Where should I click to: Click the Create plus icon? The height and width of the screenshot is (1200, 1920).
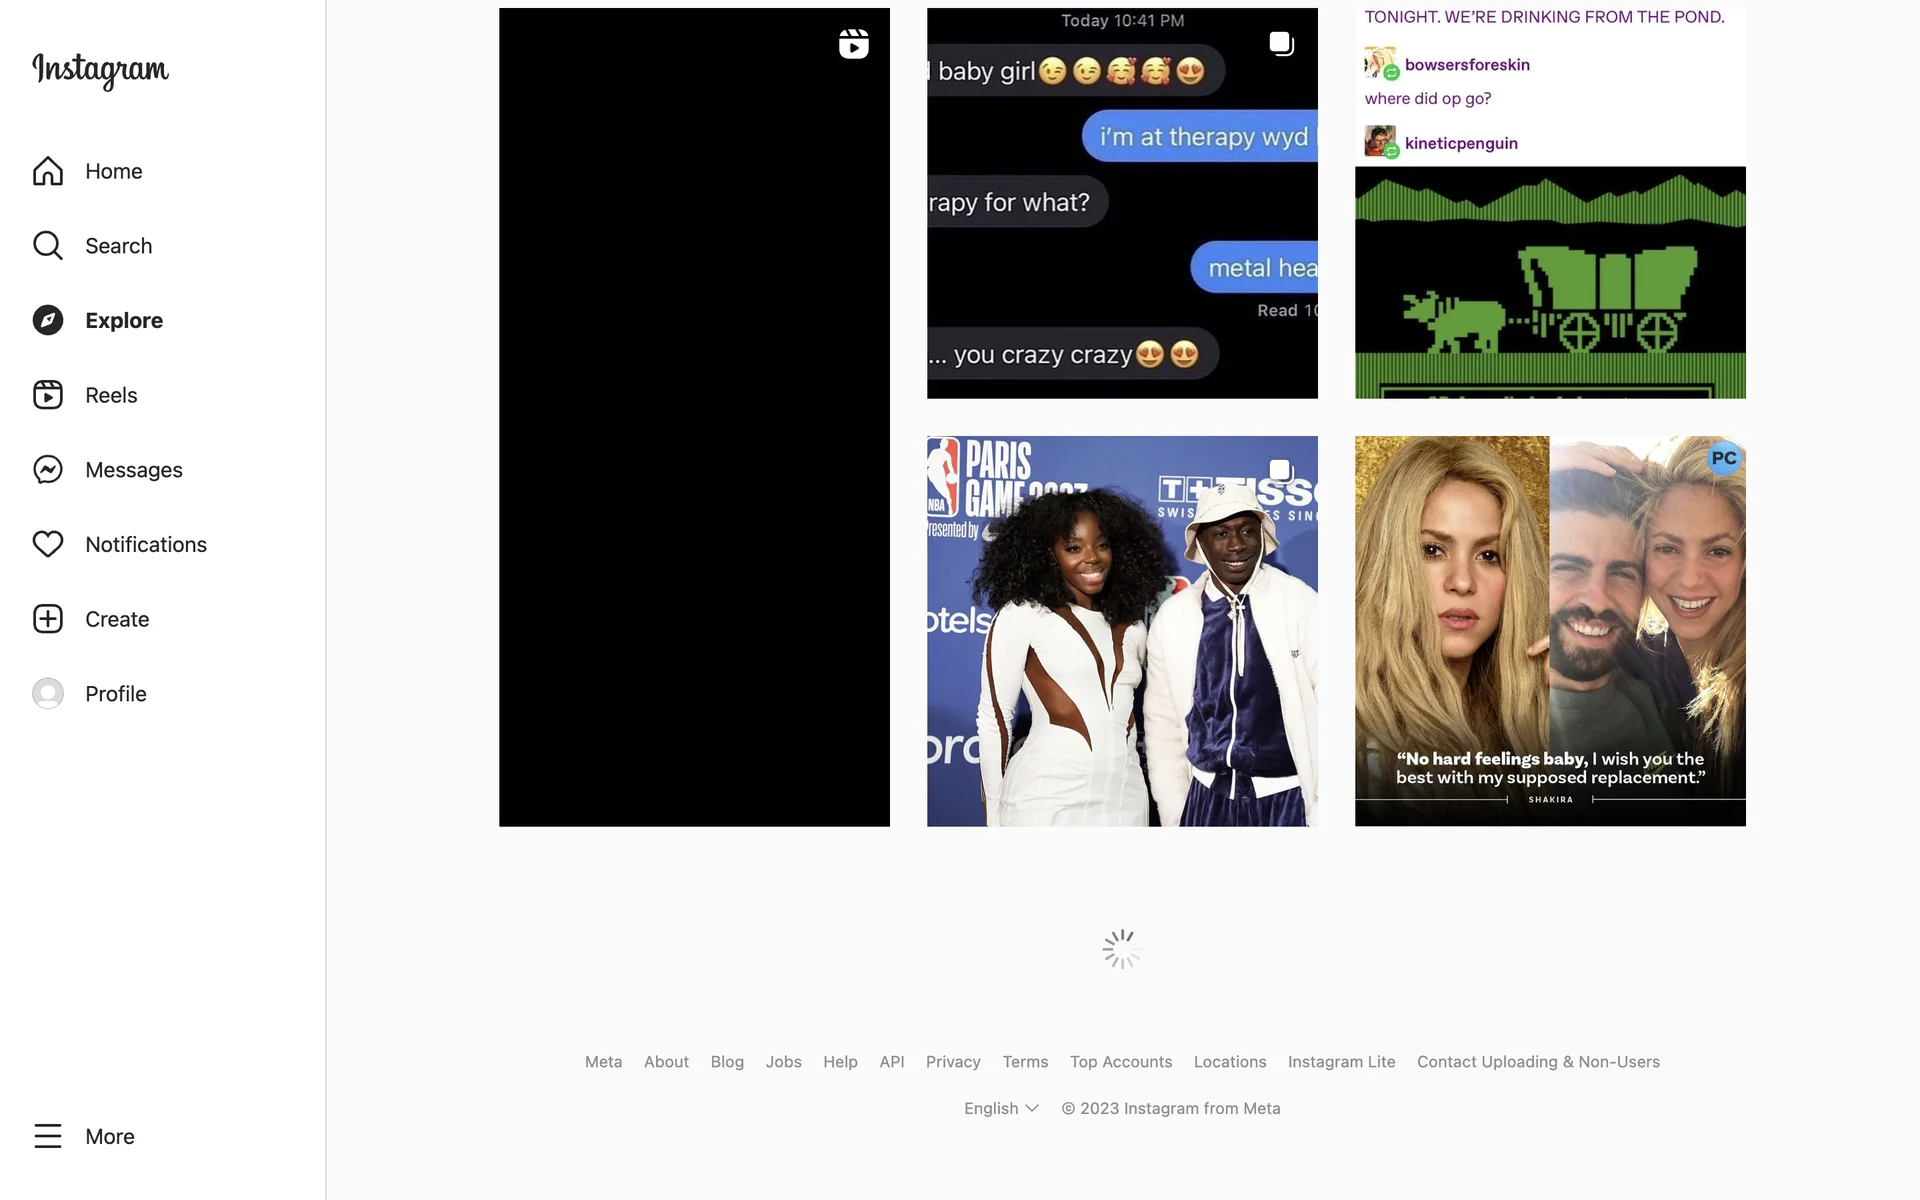coord(48,619)
